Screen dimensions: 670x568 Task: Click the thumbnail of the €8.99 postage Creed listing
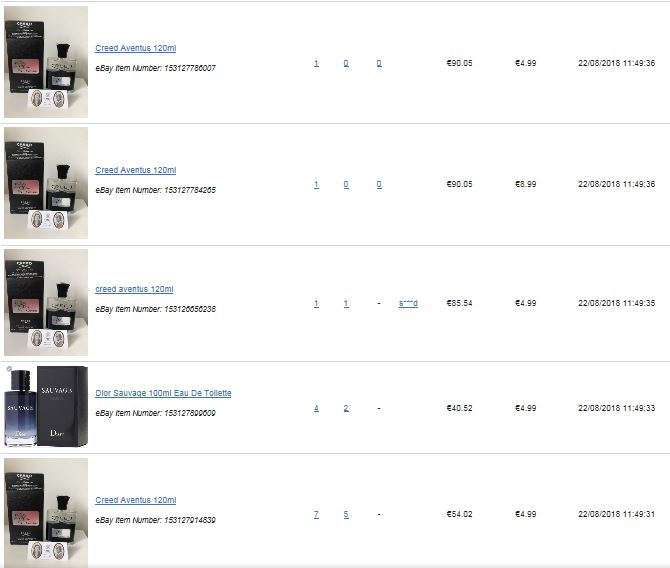pos(46,183)
